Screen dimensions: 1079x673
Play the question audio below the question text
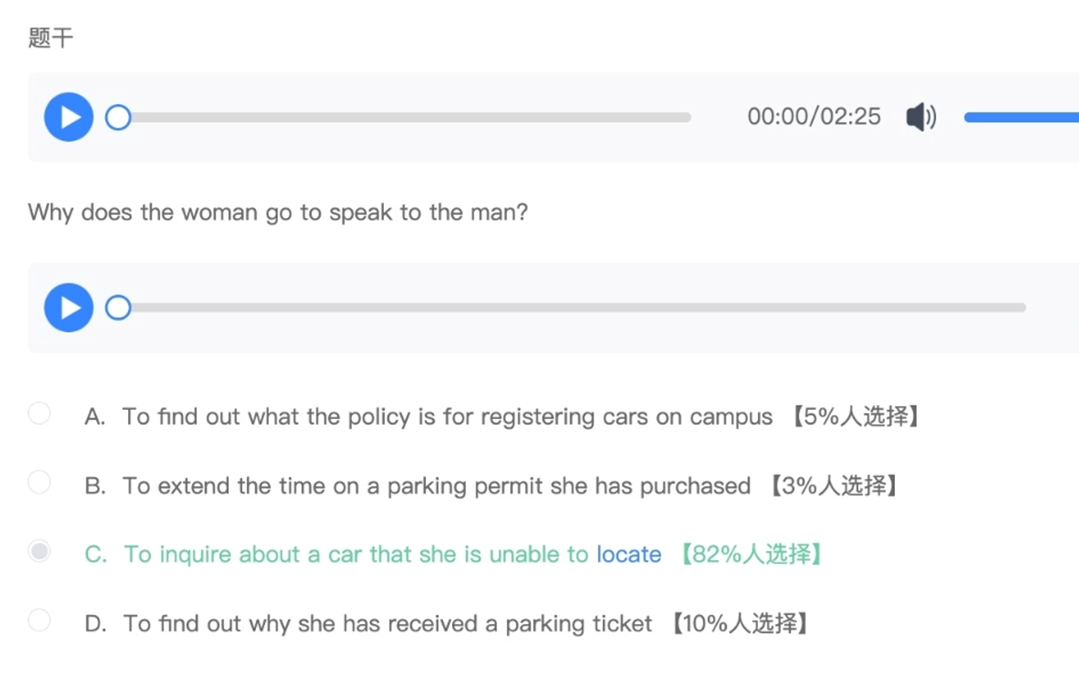pos(69,307)
